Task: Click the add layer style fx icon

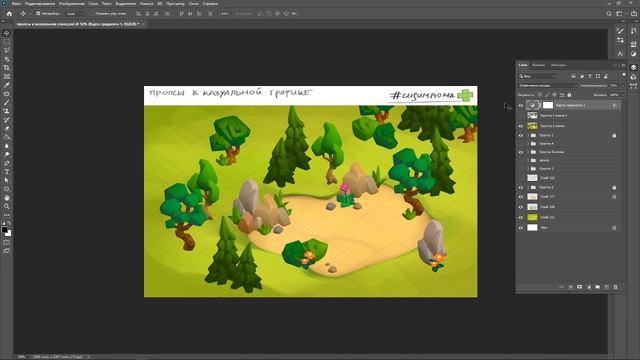Action: (571, 287)
